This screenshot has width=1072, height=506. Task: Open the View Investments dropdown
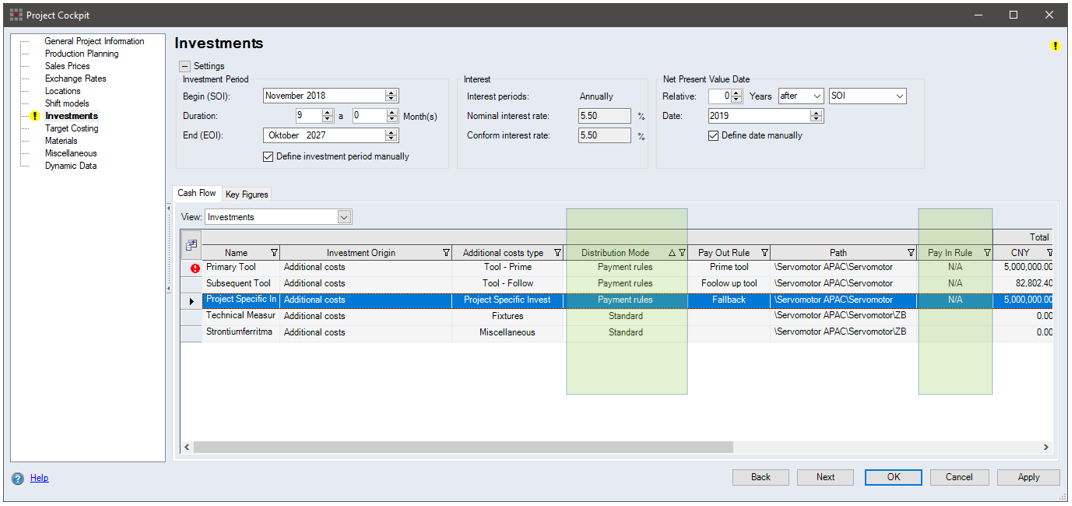344,217
